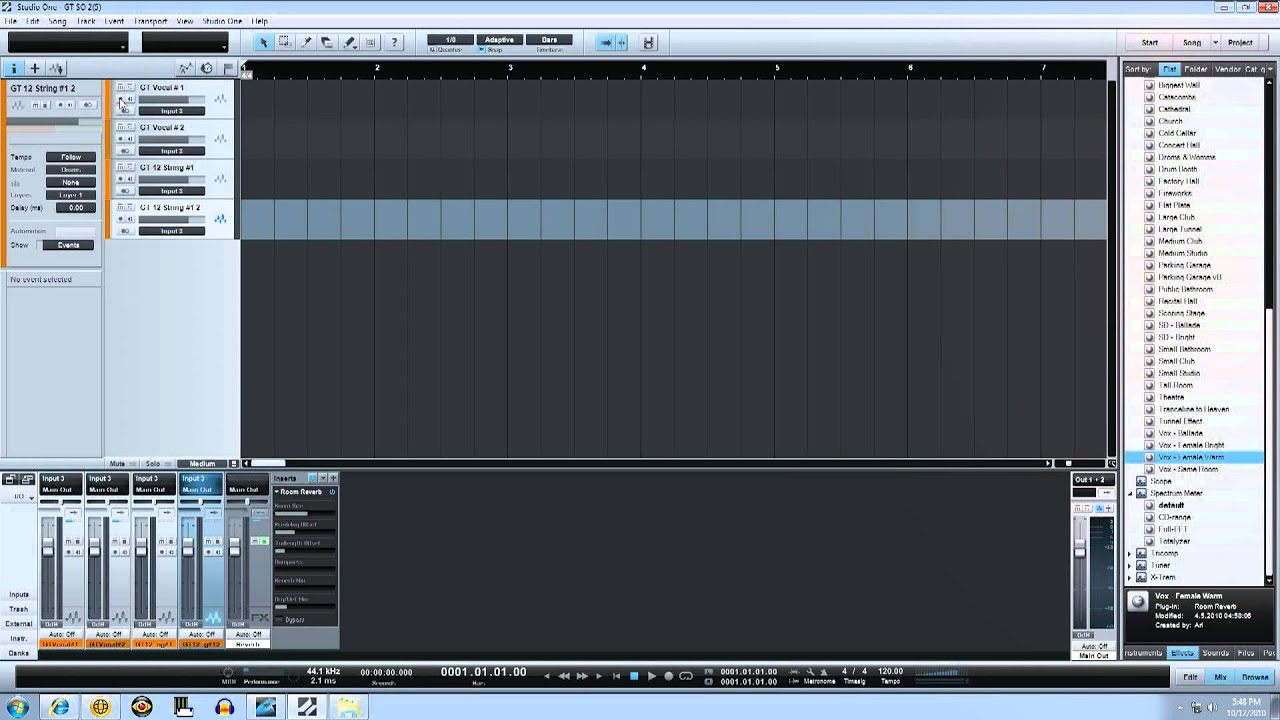
Task: Click the Song button
Action: pyautogui.click(x=1192, y=43)
